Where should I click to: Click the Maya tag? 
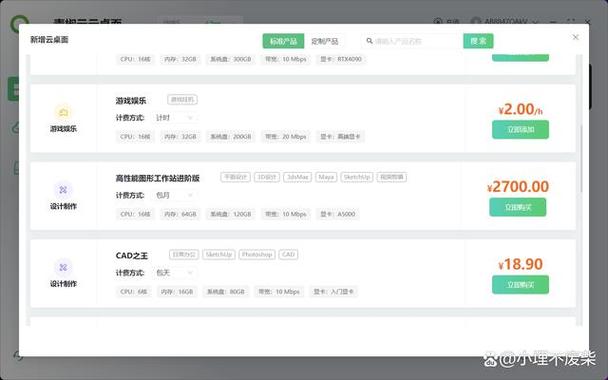[326, 177]
